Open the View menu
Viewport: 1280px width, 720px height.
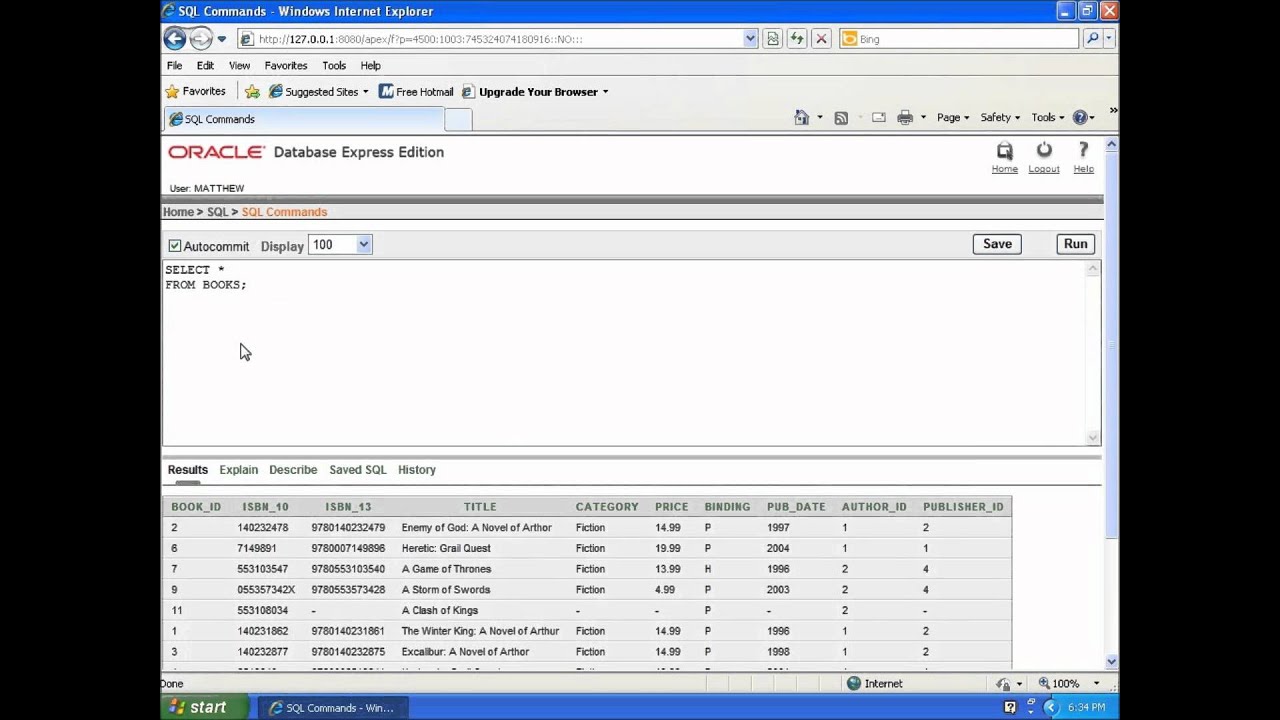(239, 66)
